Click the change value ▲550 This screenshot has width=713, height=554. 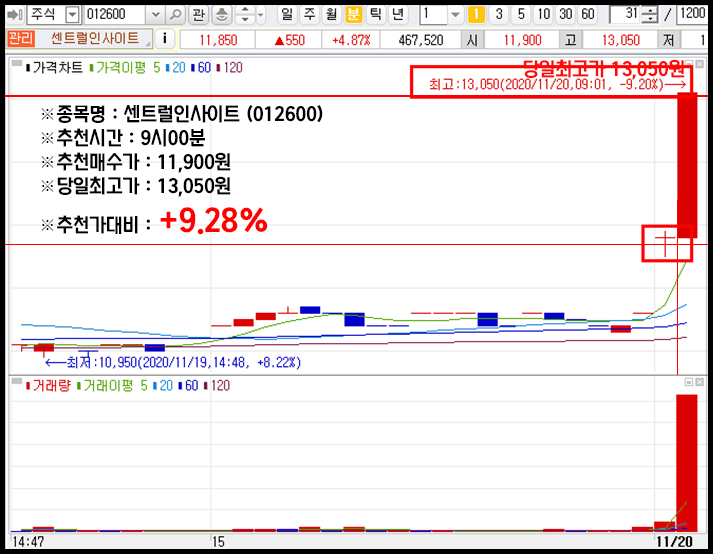tap(289, 40)
